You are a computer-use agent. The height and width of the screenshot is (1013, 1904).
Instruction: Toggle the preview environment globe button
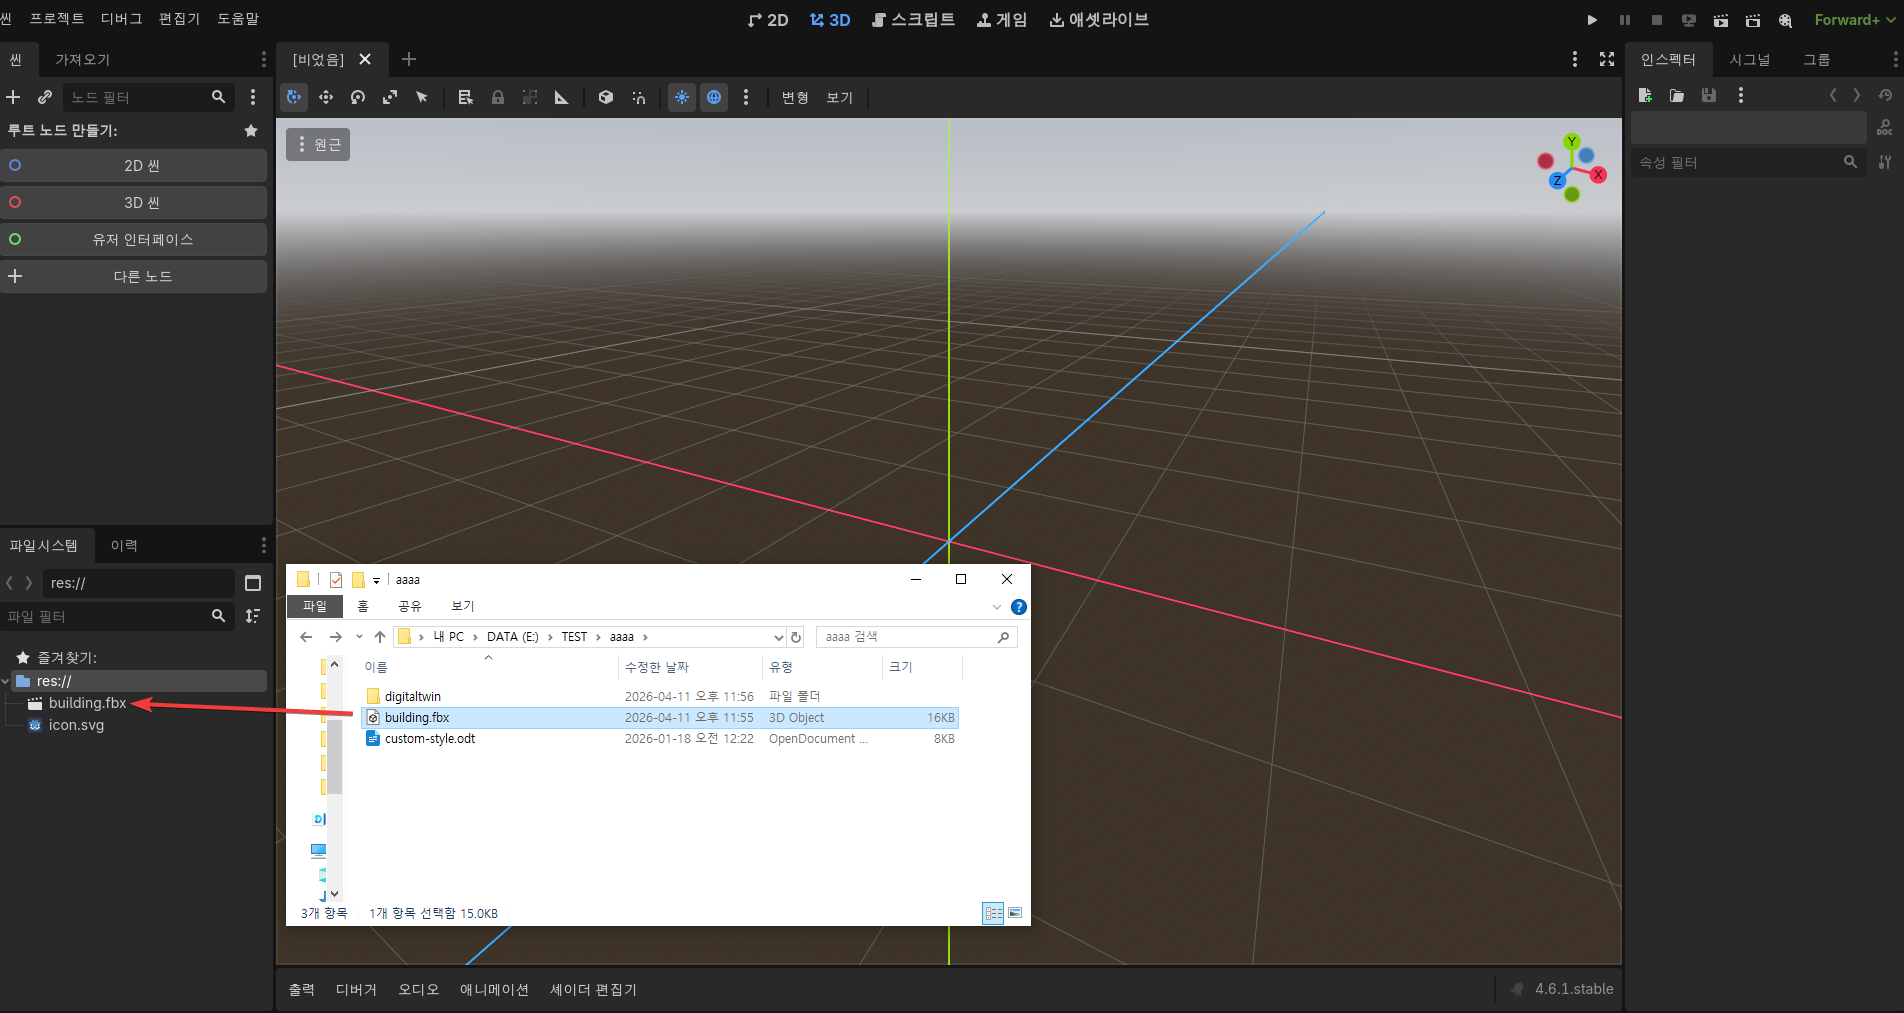tap(714, 97)
